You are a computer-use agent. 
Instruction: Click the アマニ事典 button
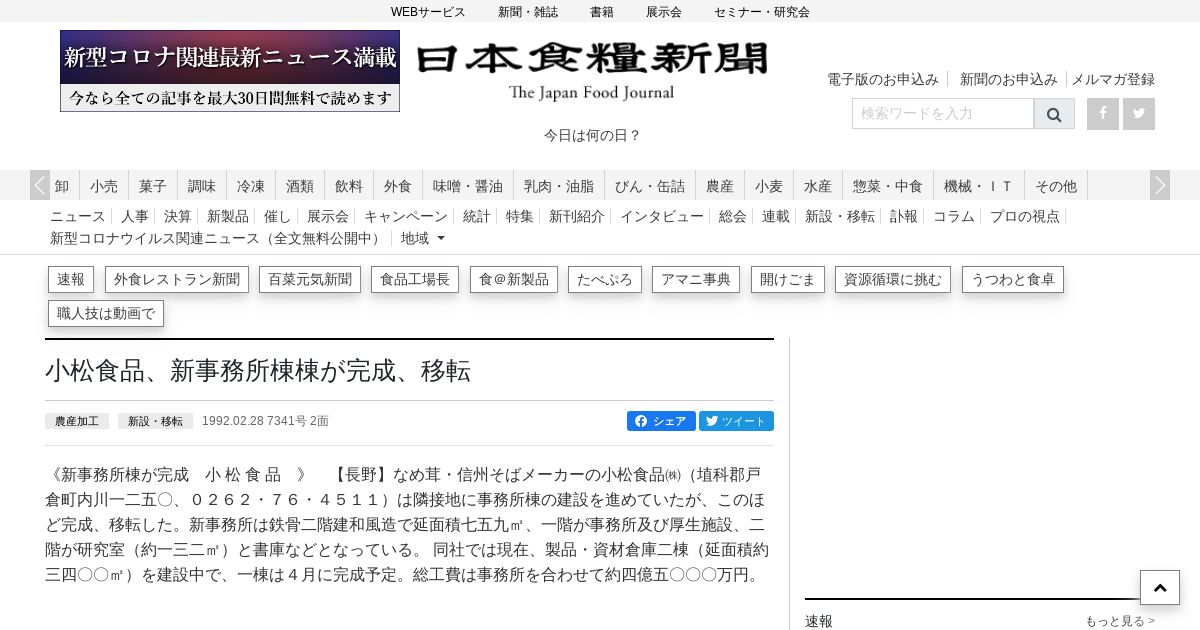coord(696,280)
